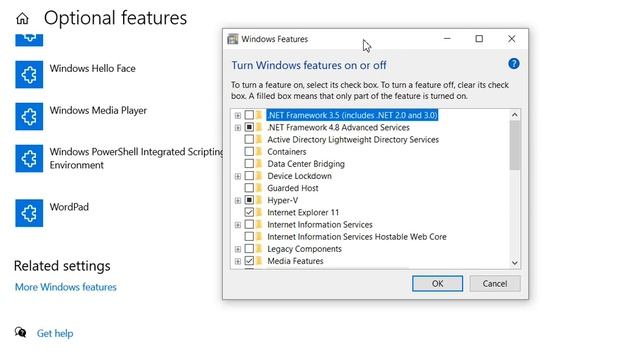The height and width of the screenshot is (360, 640).
Task: Expand the Device Lockdown node
Action: [x=238, y=176]
